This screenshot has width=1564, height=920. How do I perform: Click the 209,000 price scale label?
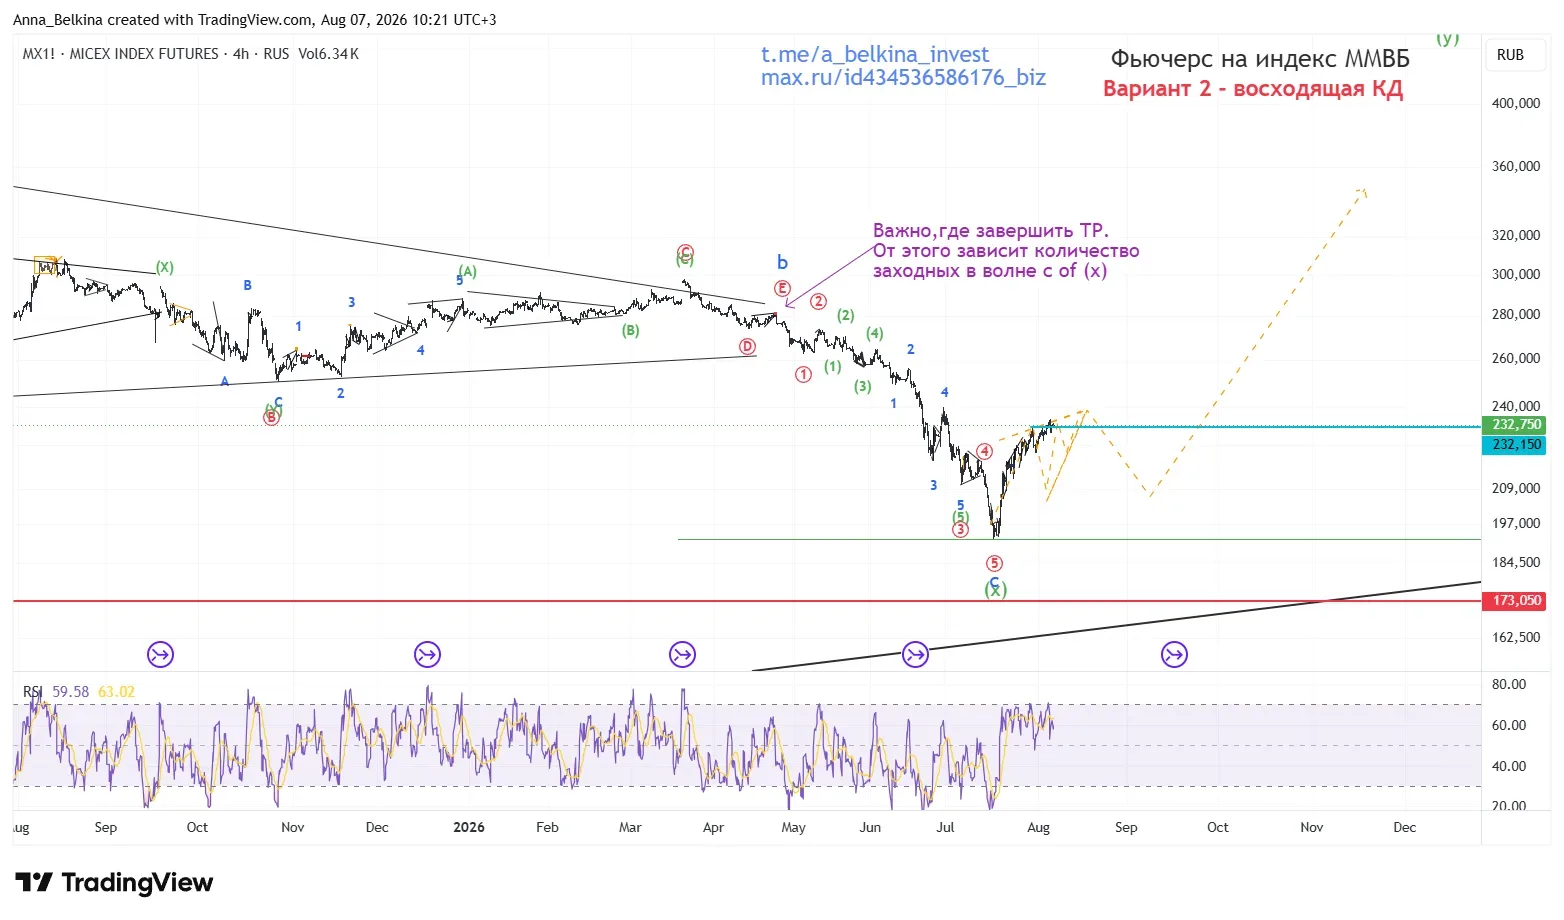click(x=1516, y=489)
